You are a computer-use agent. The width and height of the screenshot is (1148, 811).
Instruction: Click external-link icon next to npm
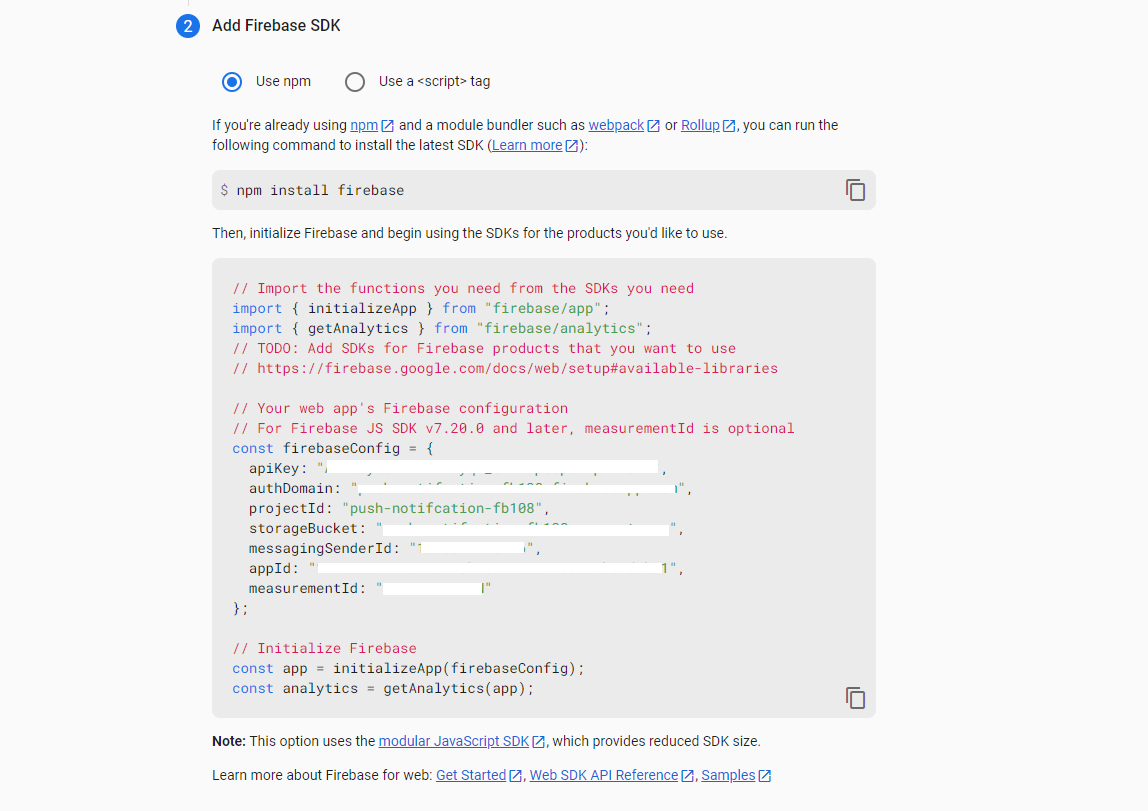coord(388,126)
